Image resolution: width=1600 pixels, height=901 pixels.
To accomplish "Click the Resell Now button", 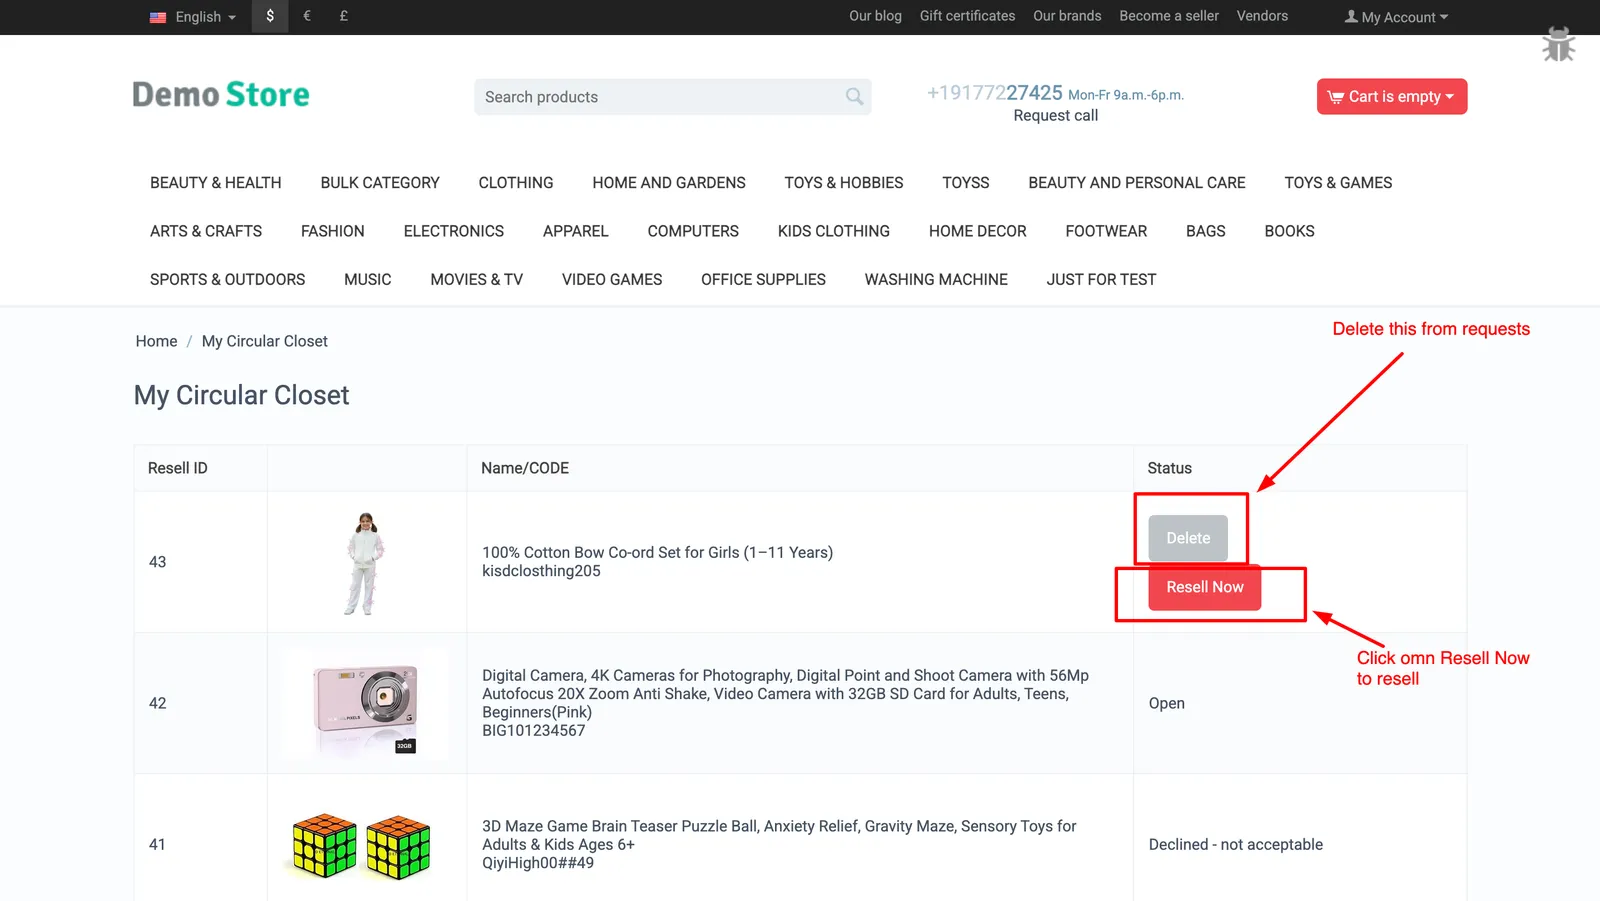I will pyautogui.click(x=1205, y=587).
